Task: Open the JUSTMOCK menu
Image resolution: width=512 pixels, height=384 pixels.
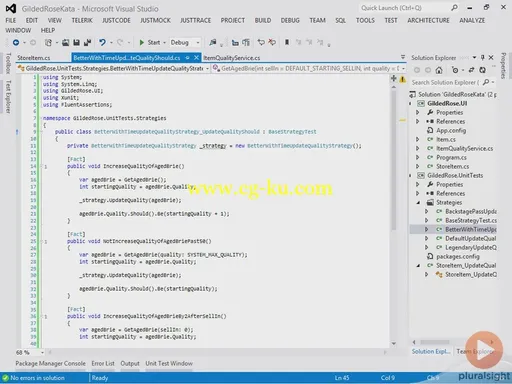Action: (x=155, y=20)
